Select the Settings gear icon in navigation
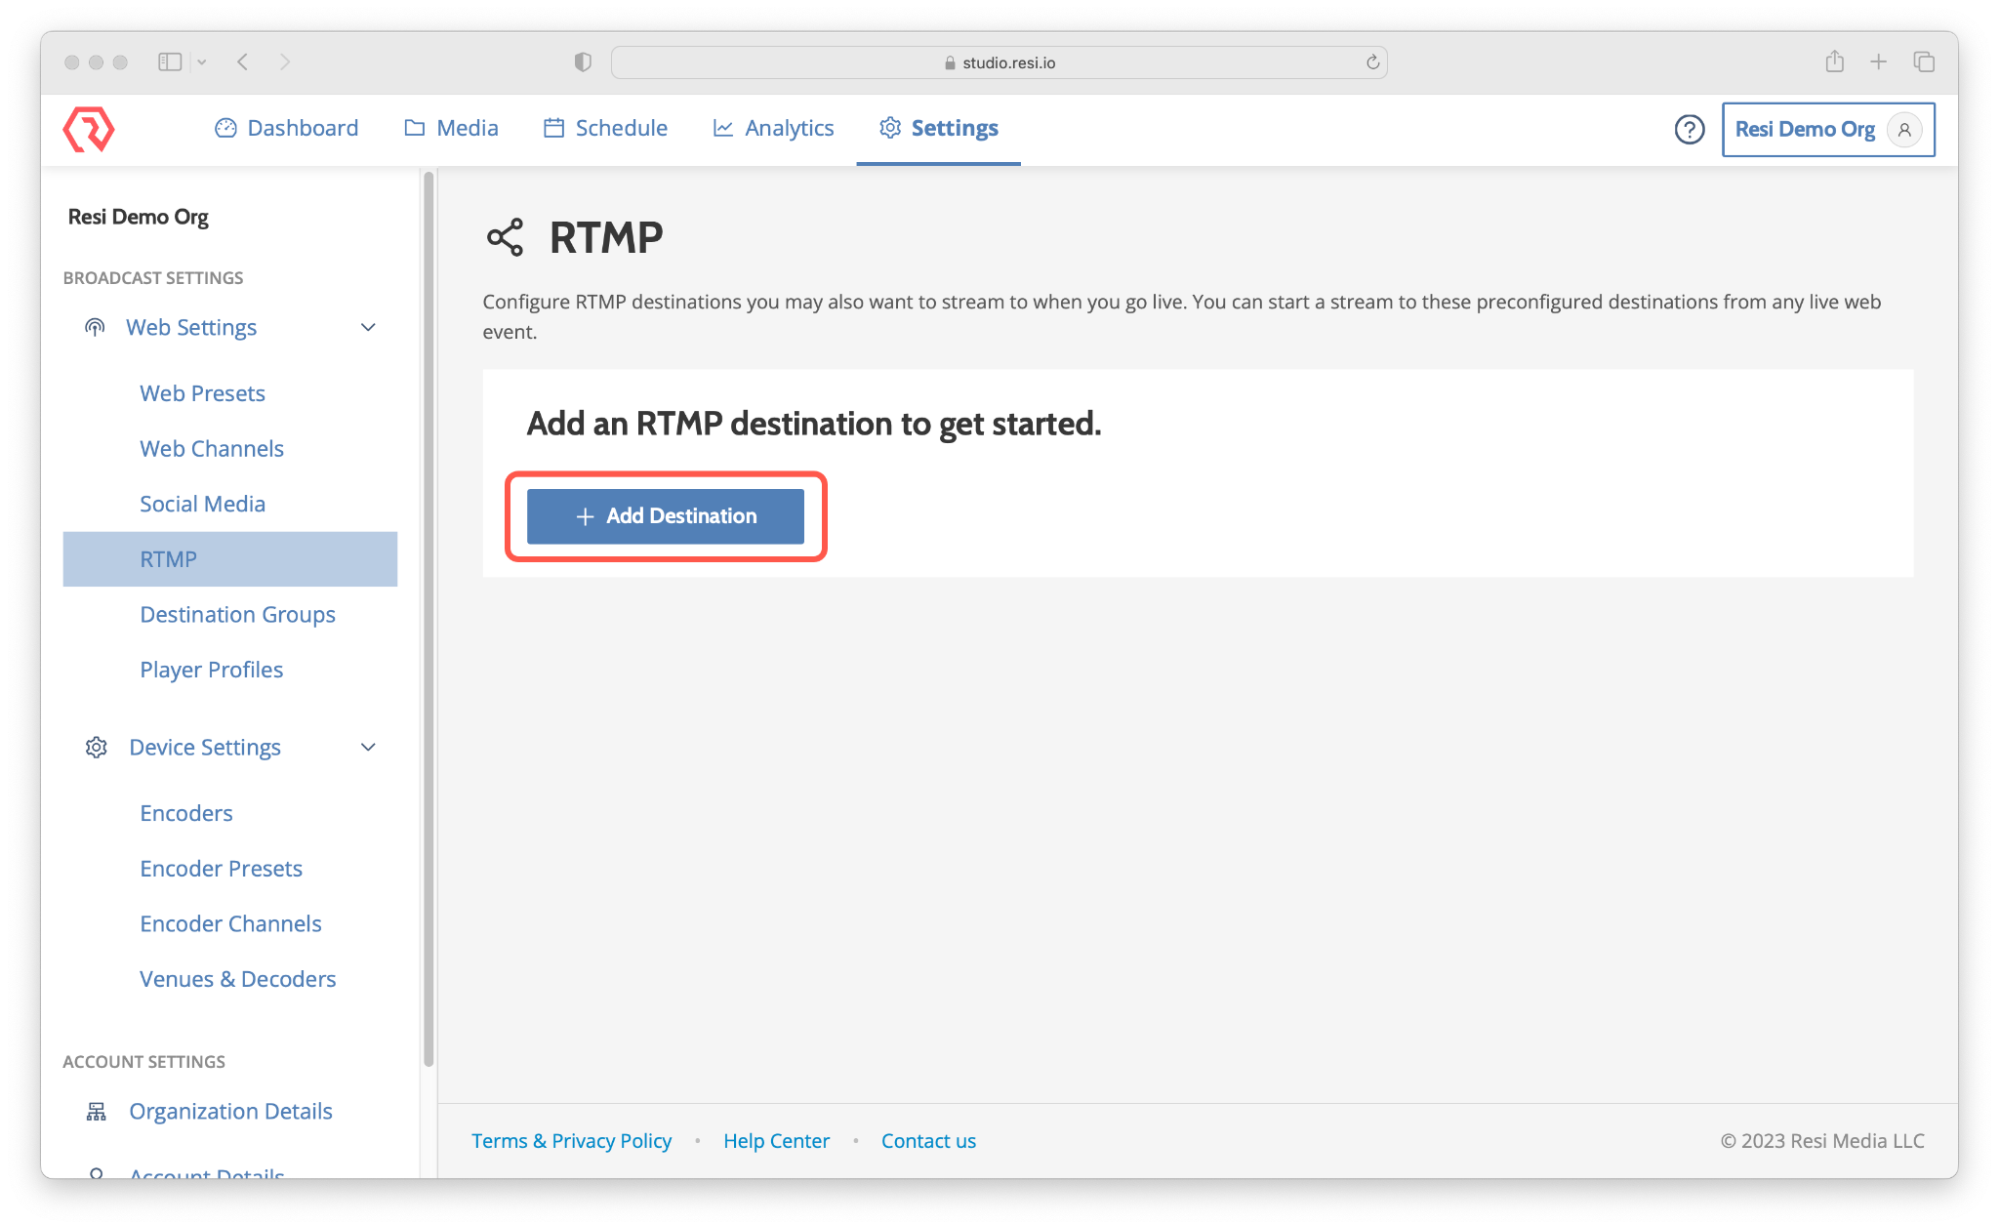1999x1229 pixels. [x=888, y=128]
